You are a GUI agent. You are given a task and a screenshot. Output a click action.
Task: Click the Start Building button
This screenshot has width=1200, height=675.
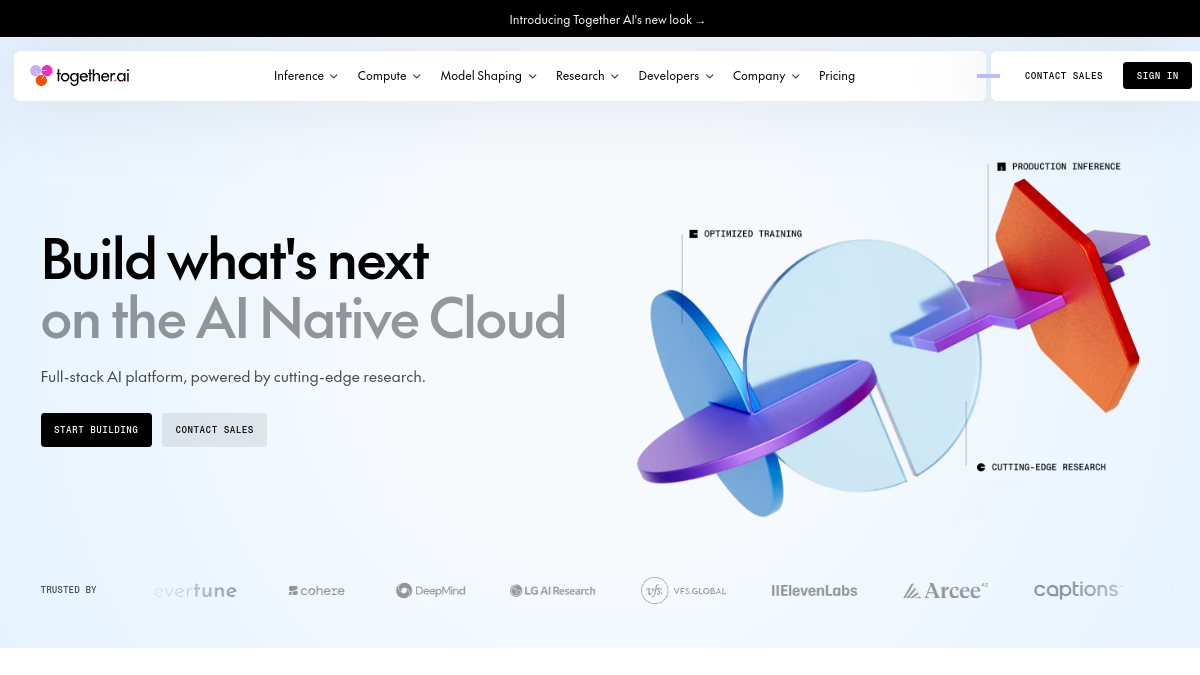point(96,430)
